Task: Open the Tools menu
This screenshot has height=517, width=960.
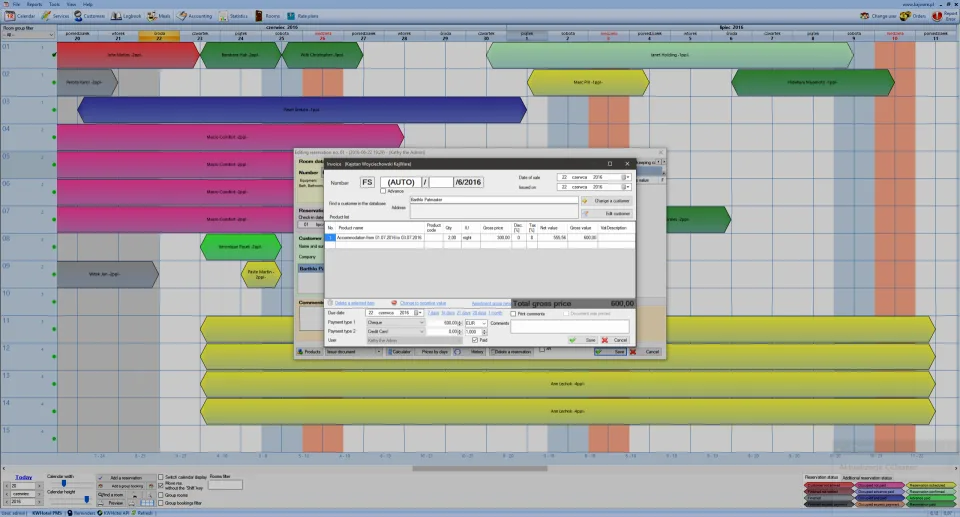Action: tap(54, 4)
